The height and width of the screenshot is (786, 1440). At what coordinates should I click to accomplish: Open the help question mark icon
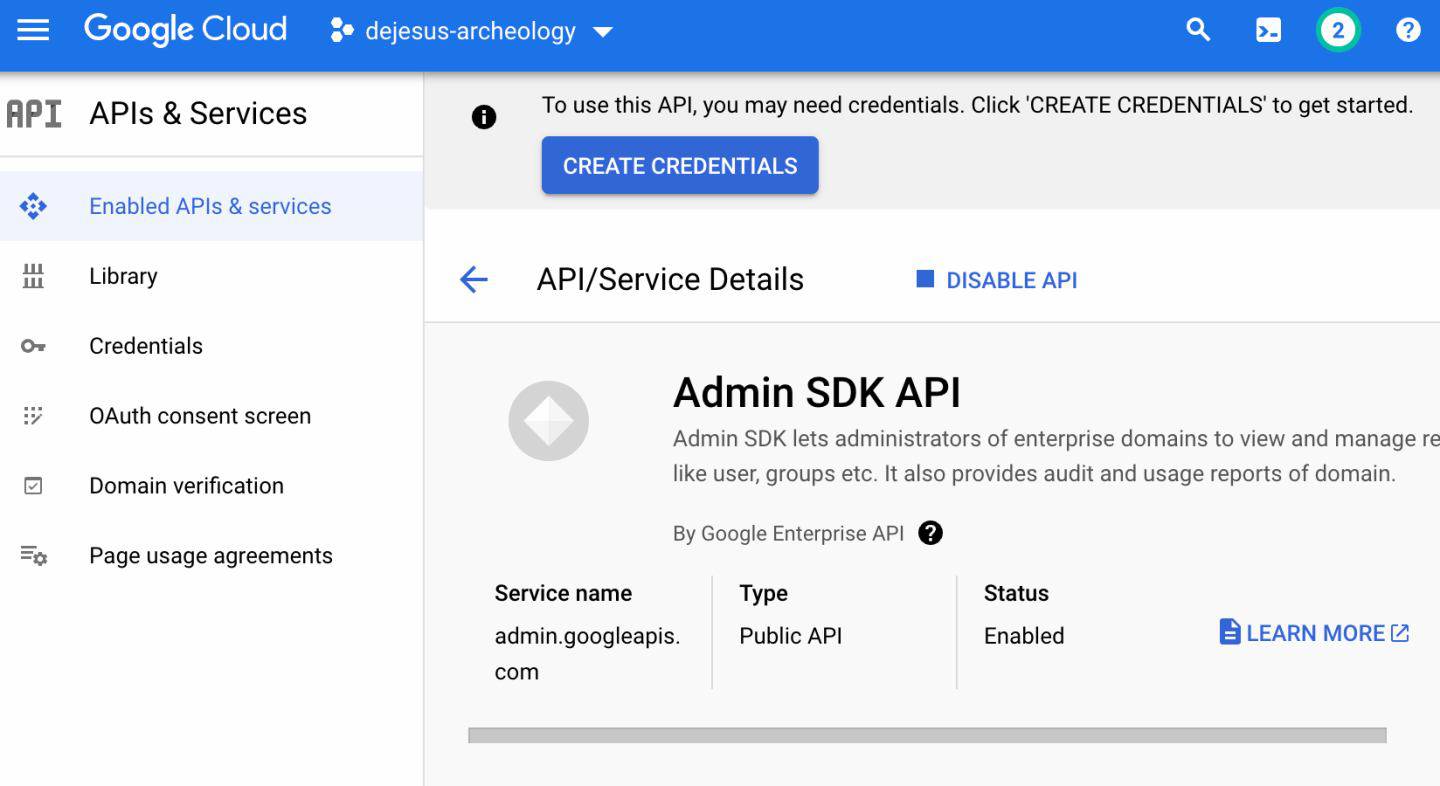(x=1408, y=31)
